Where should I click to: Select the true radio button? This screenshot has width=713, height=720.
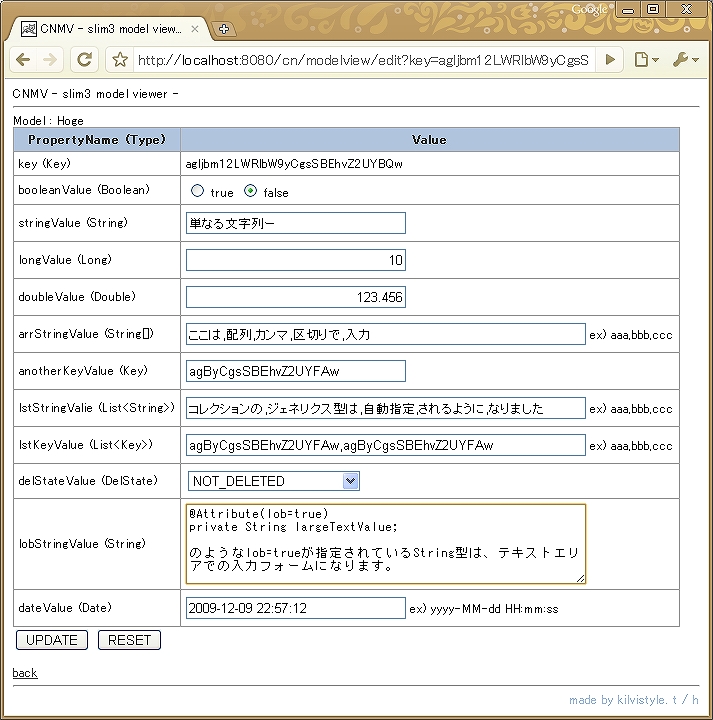click(197, 191)
